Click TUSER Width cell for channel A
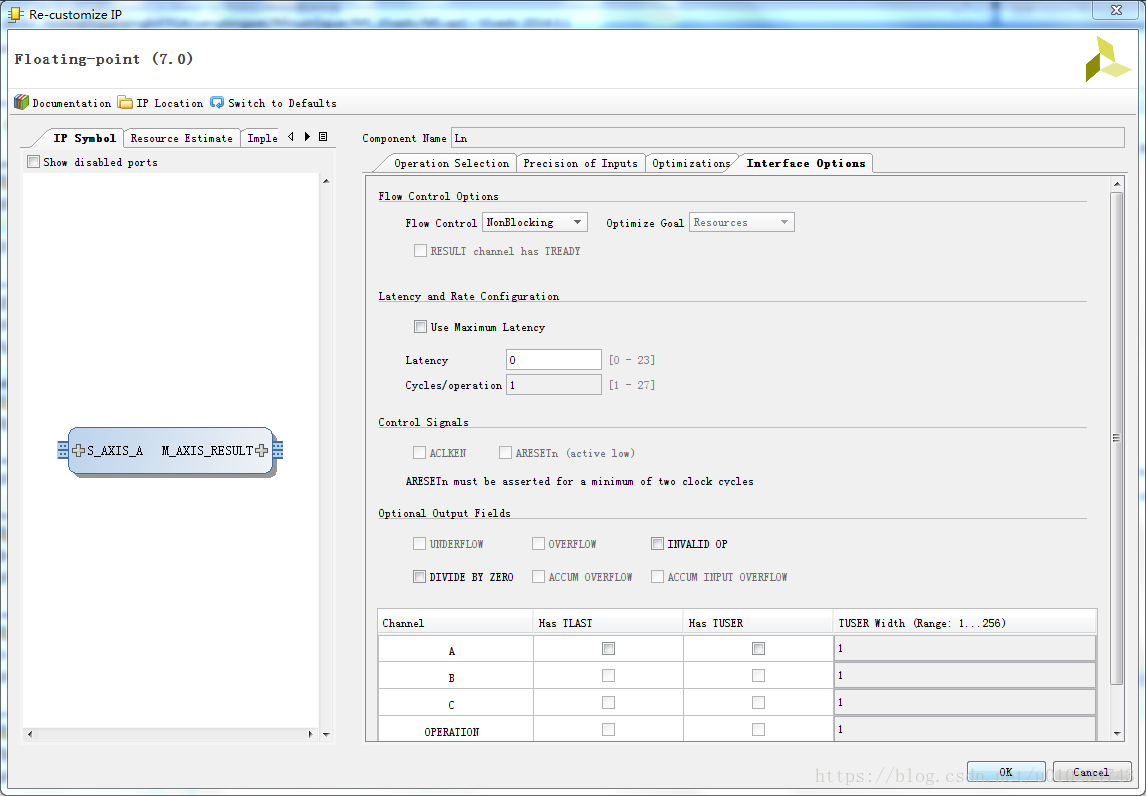The width and height of the screenshot is (1146, 796). pos(965,648)
